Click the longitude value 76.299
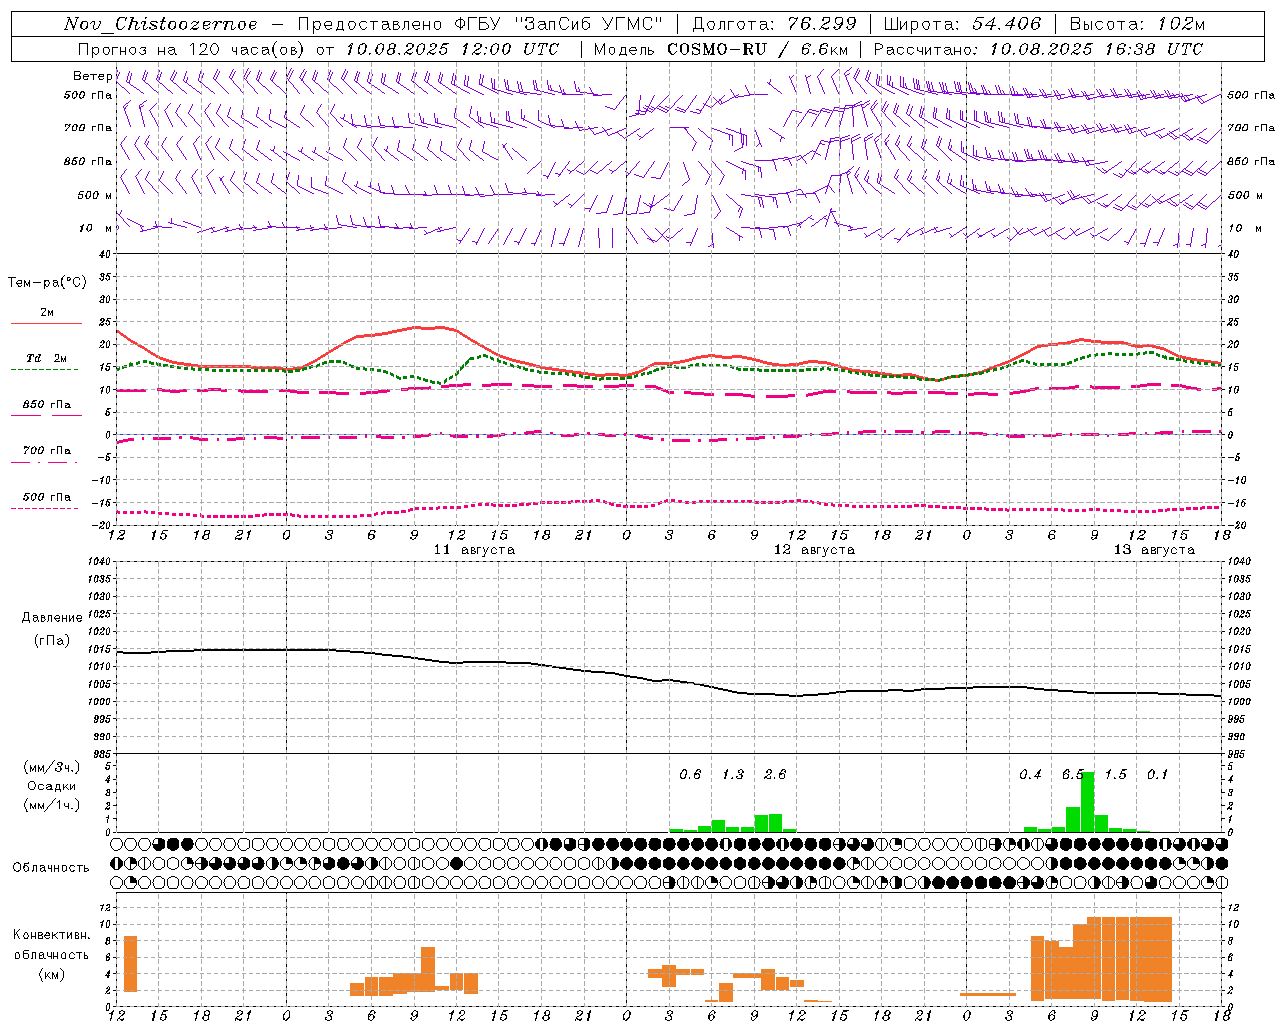The image size is (1280, 1024). (822, 24)
